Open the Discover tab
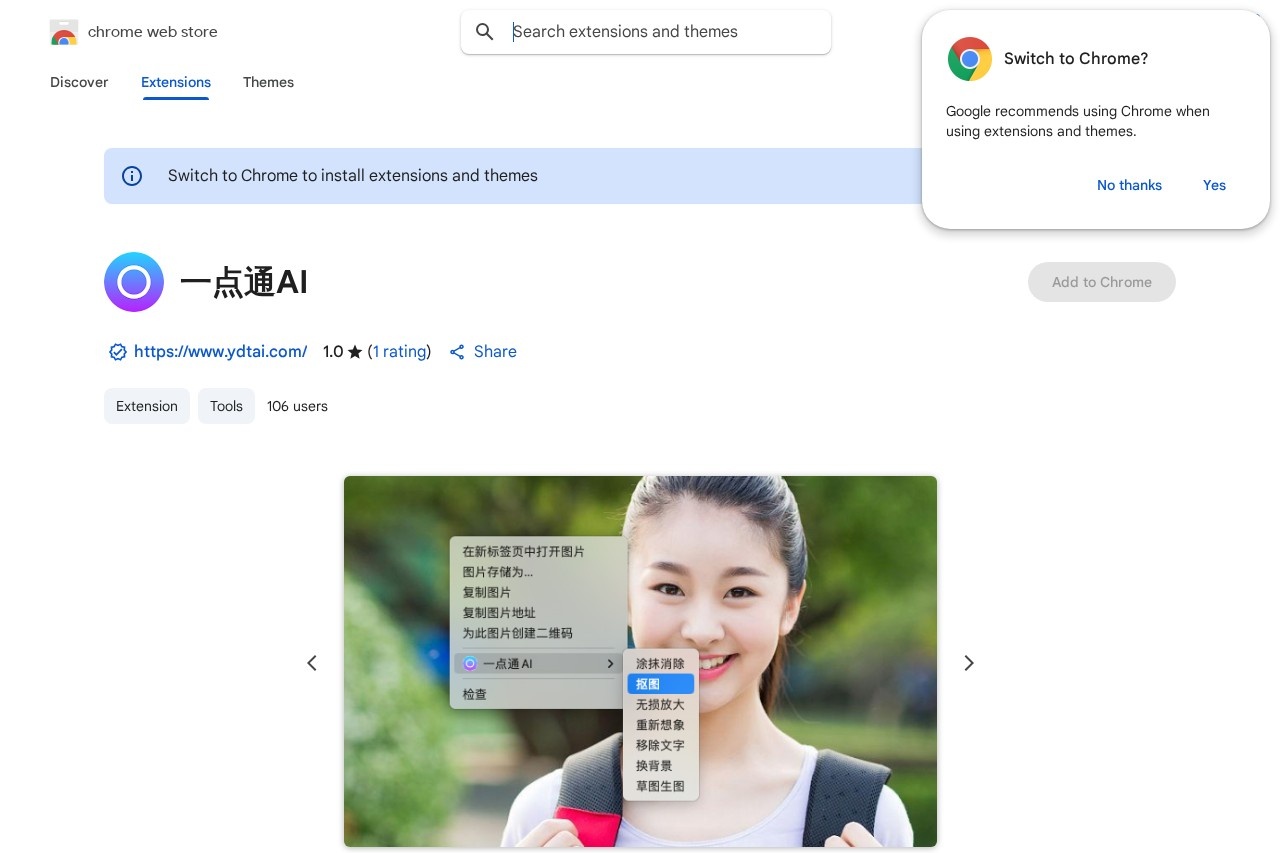This screenshot has width=1280, height=853. point(79,82)
